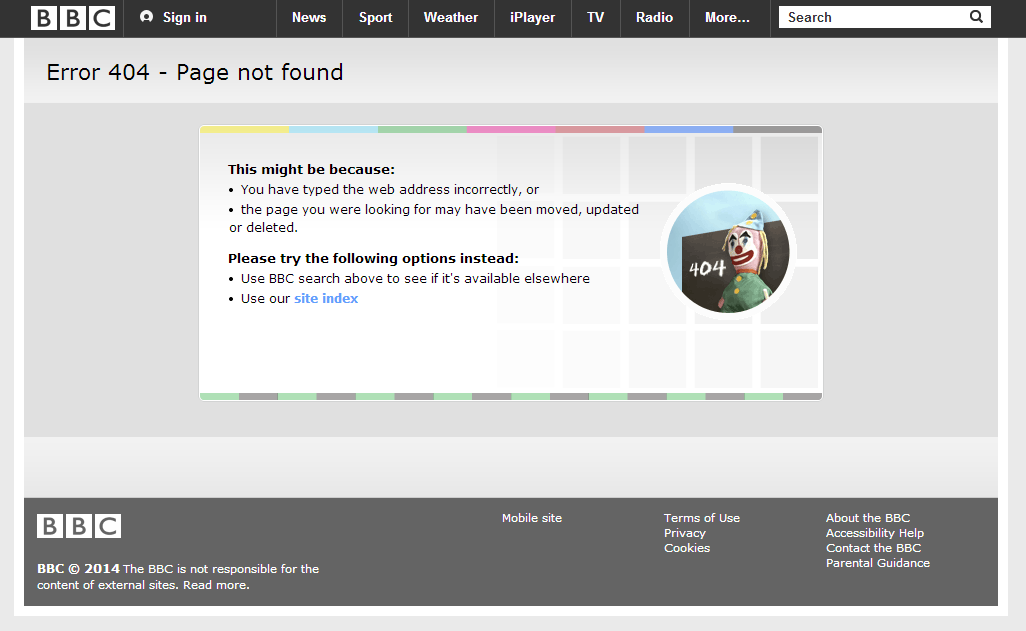Screen dimensions: 1026x631
Task: Open Parental Guidance link
Action: click(x=877, y=563)
